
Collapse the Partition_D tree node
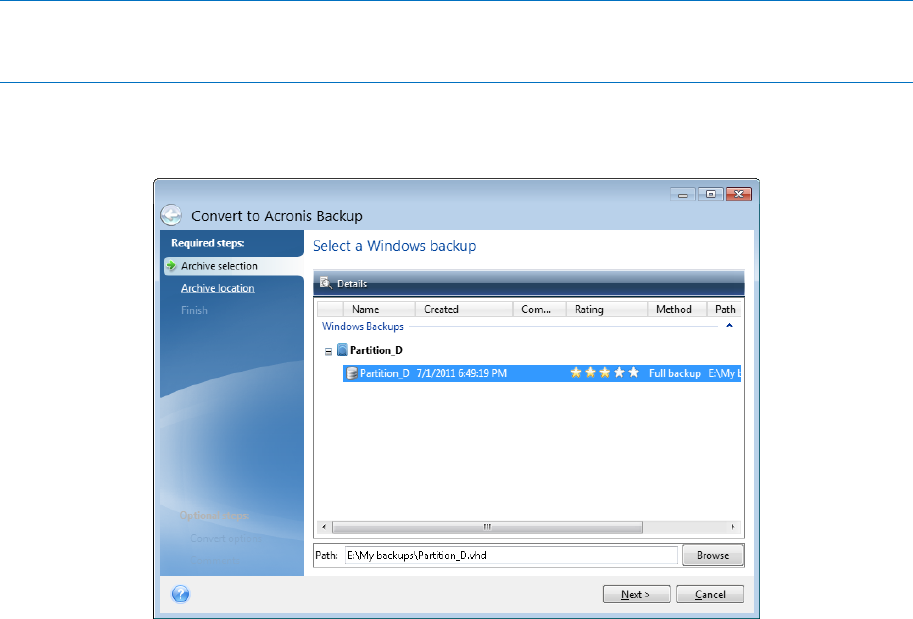pos(328,351)
